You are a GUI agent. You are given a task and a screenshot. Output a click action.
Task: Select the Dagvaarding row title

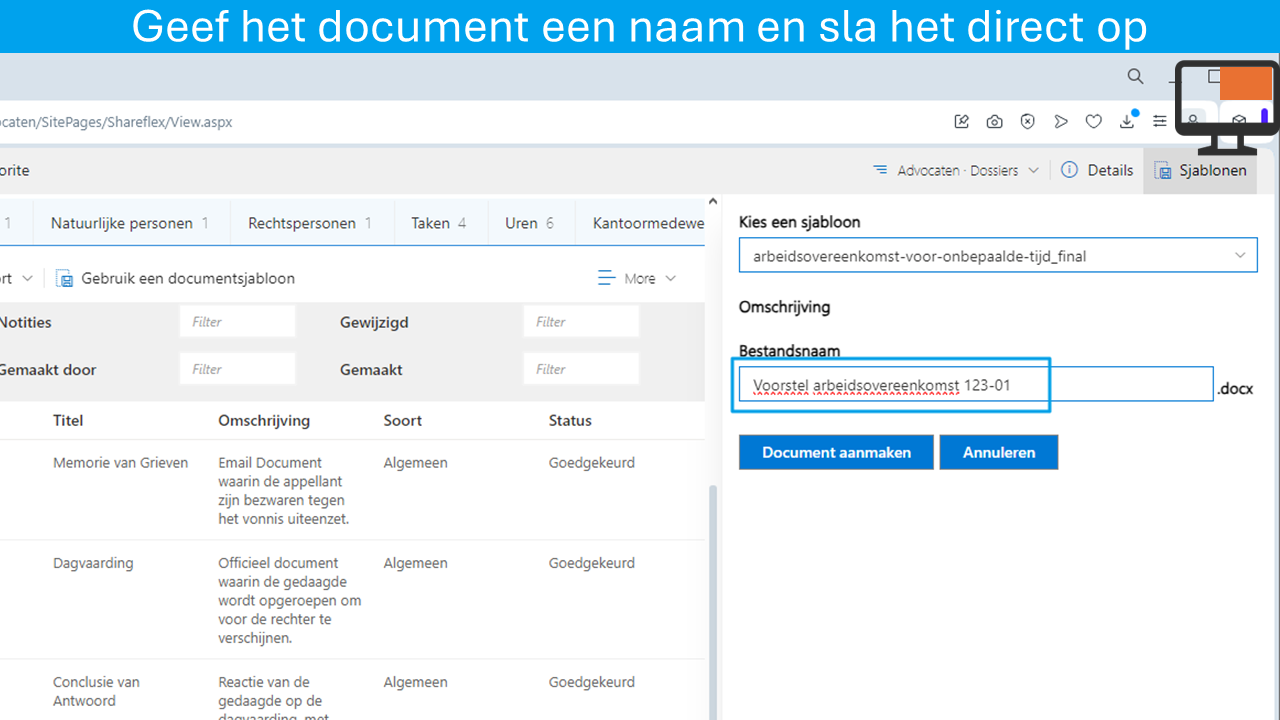pos(93,563)
